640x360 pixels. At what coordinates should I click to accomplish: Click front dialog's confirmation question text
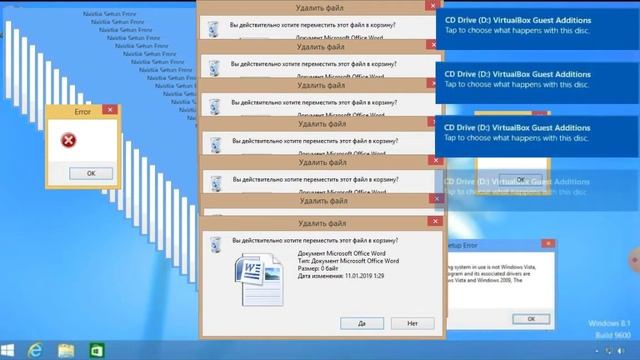315,241
